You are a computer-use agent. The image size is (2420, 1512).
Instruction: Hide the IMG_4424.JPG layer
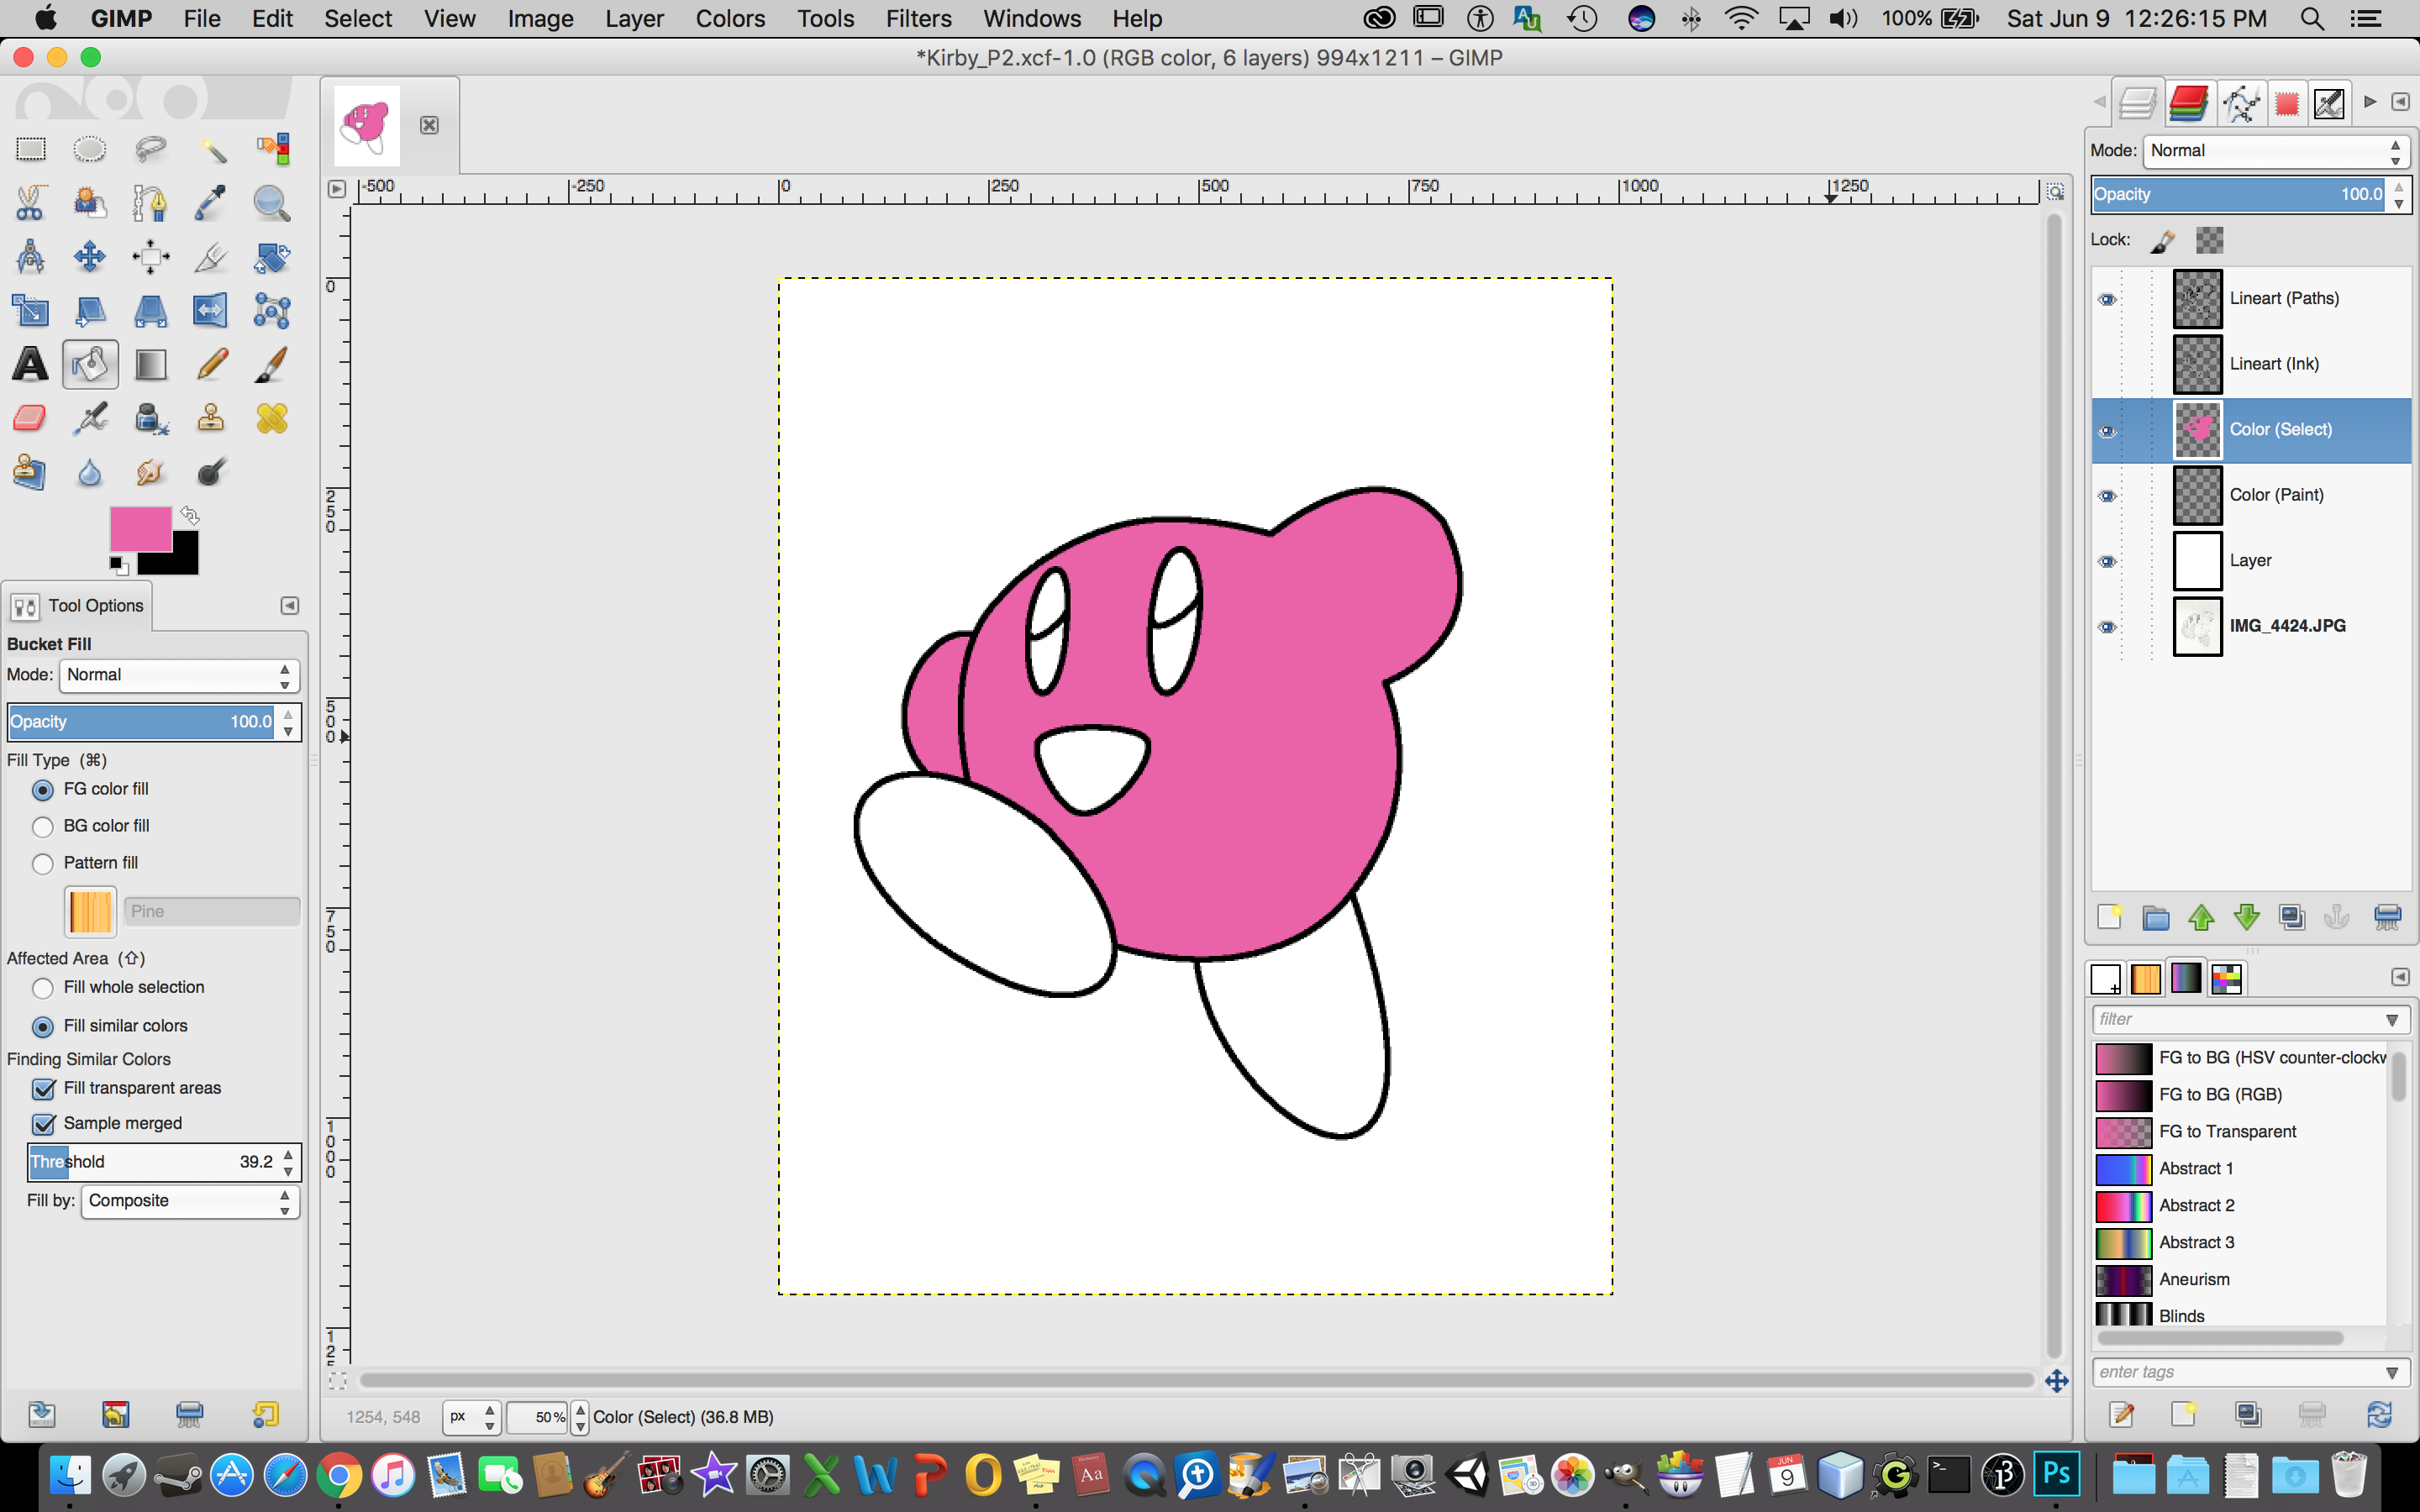(2107, 627)
